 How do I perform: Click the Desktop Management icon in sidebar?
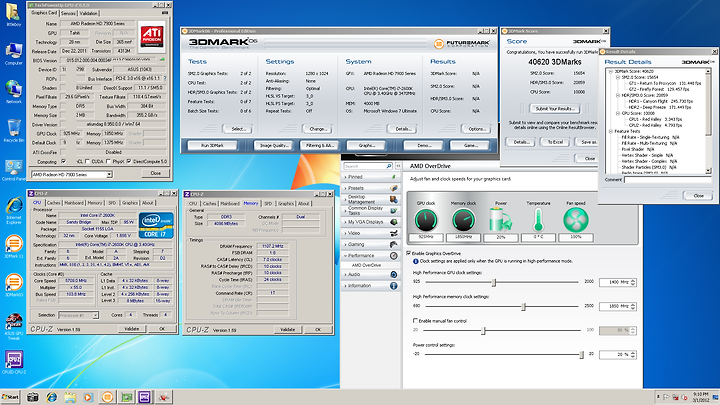[394, 199]
